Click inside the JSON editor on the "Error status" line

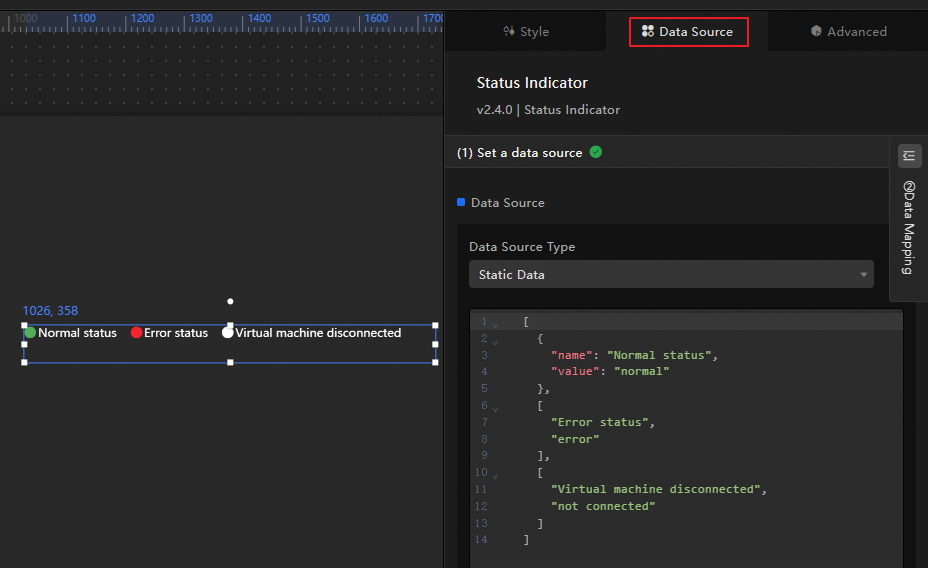click(x=600, y=422)
